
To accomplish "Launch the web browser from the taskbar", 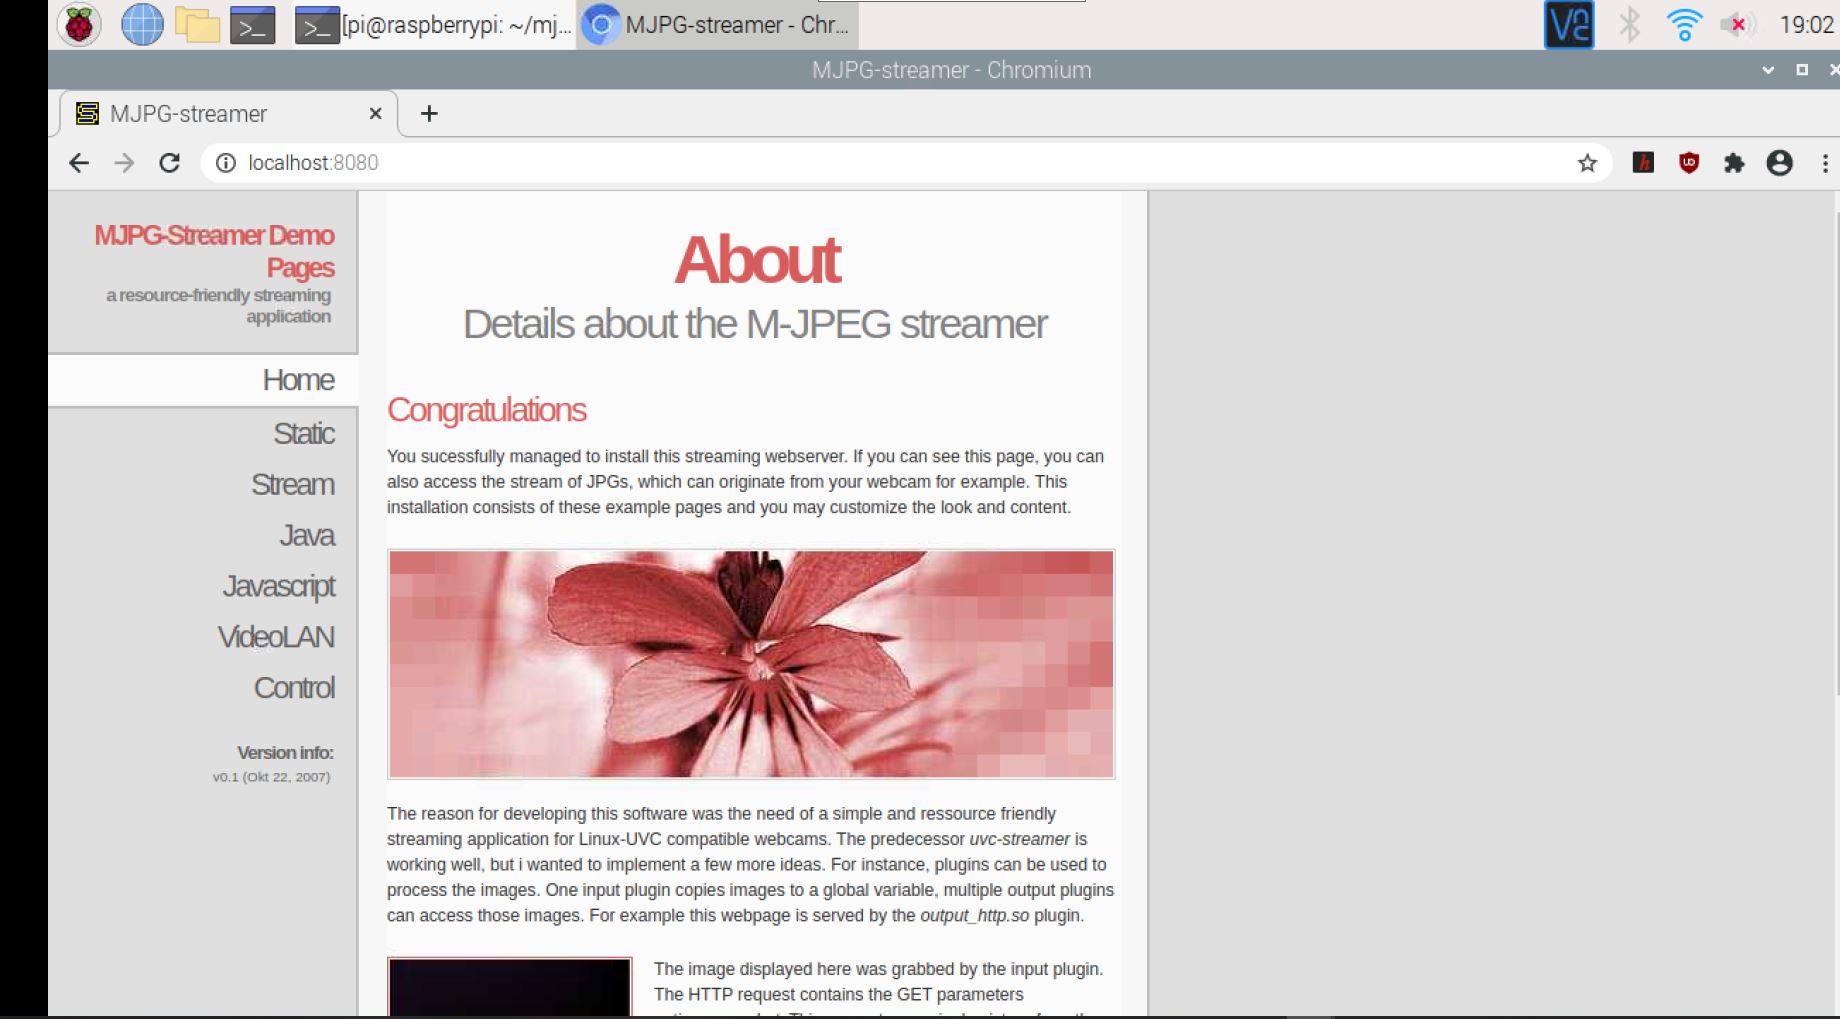I will pyautogui.click(x=141, y=24).
